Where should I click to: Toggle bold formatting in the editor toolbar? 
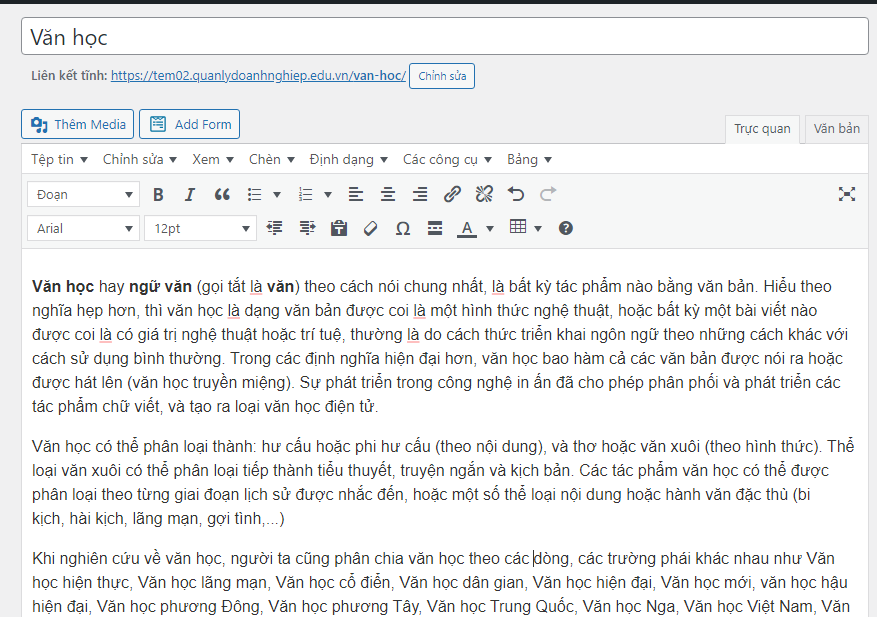pyautogui.click(x=158, y=194)
